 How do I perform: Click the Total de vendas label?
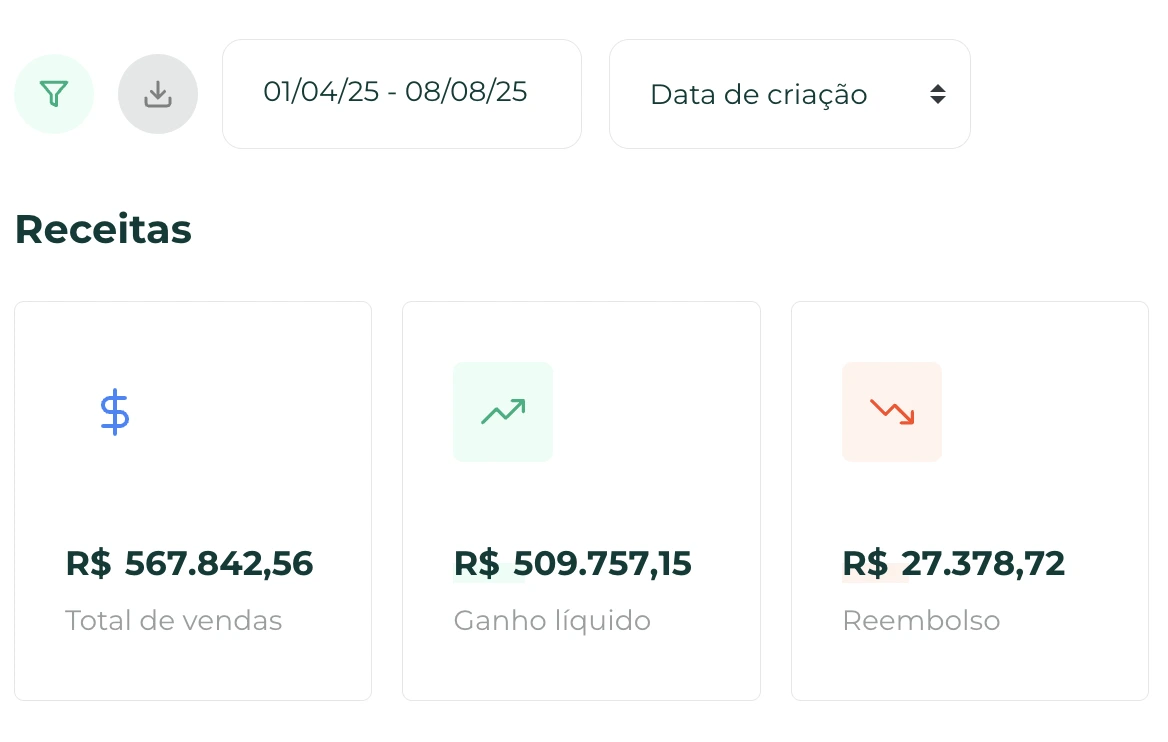pos(173,620)
